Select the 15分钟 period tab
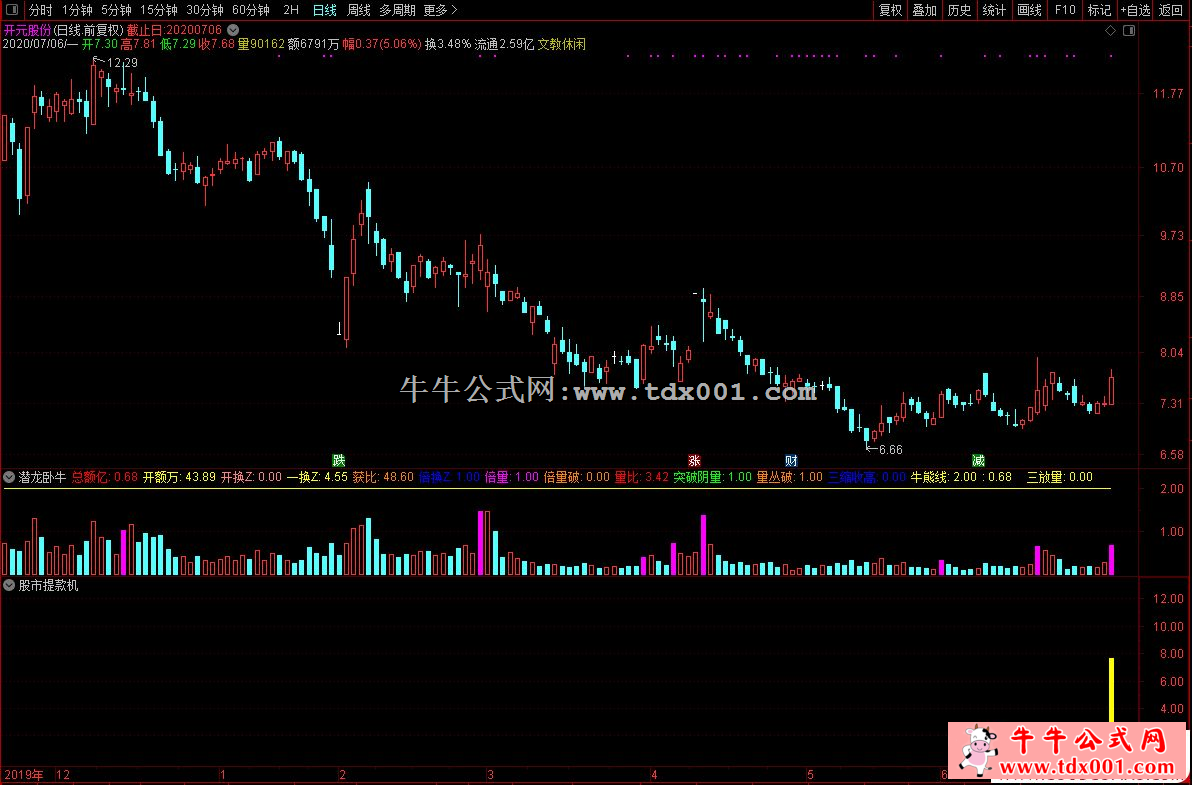Viewport: 1192px width, 785px height. tap(158, 10)
